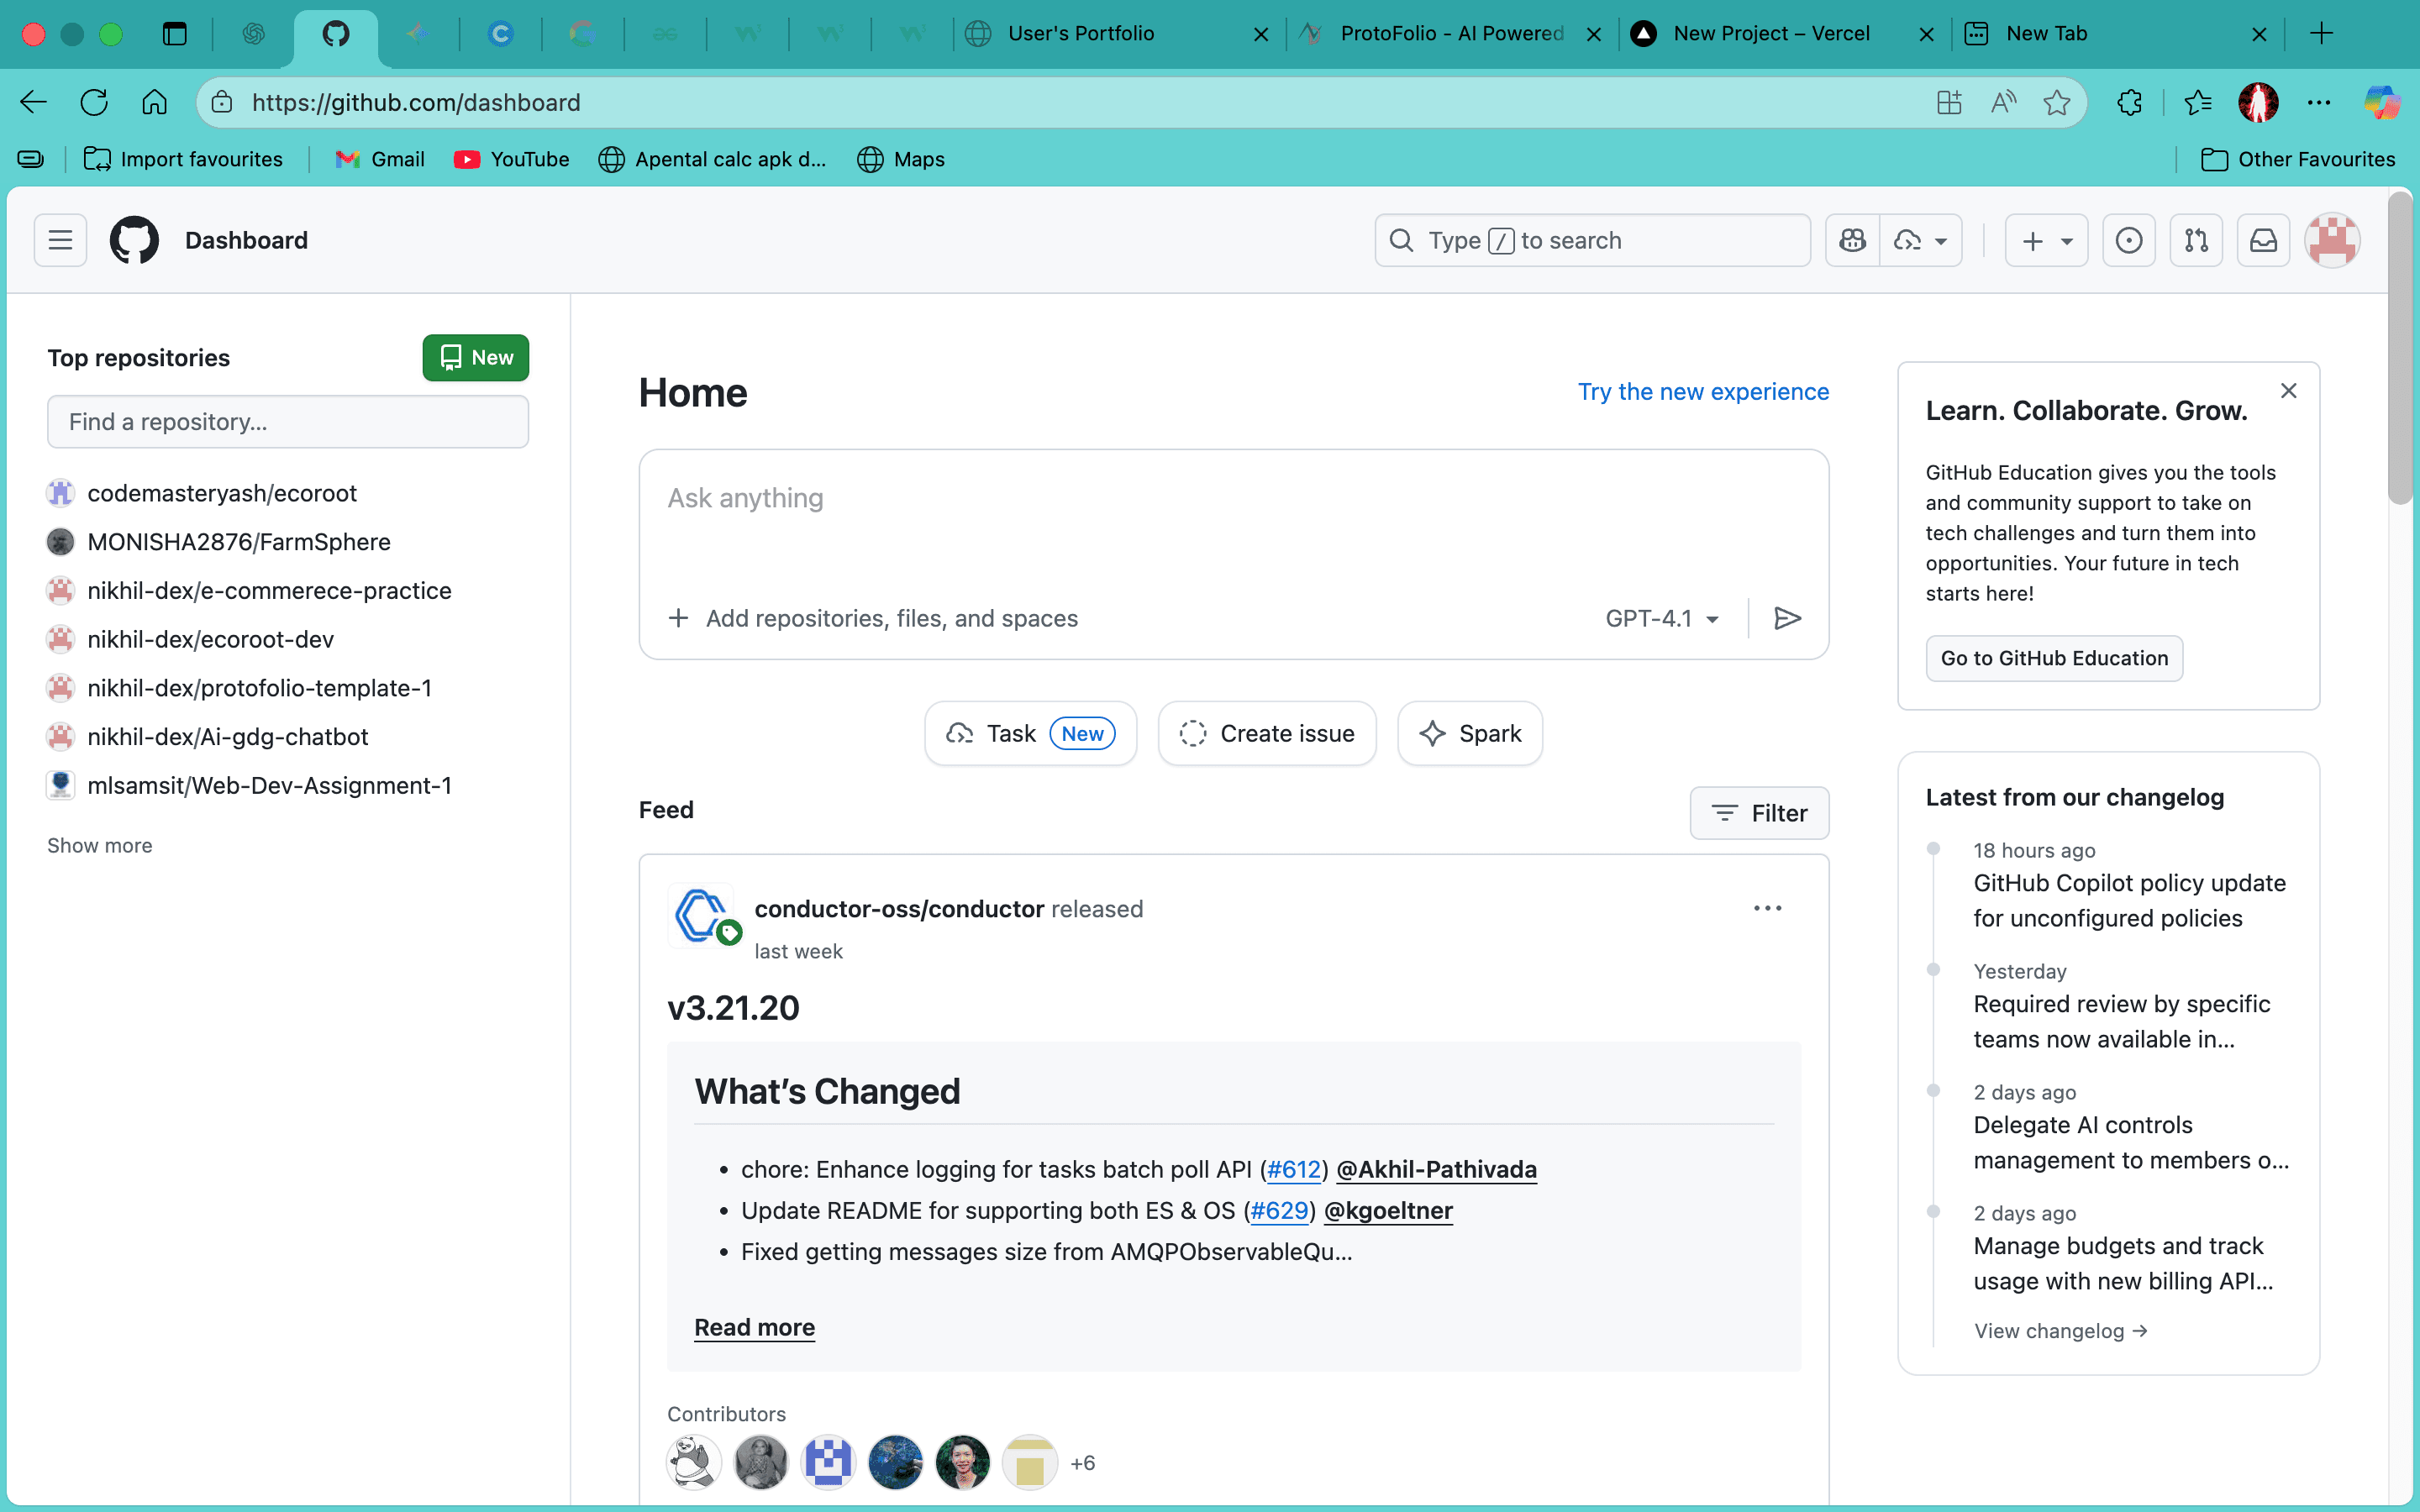This screenshot has height=1512, width=2420.
Task: Open nikhil-dex/Ai-gdg-chatbot repository
Action: point(228,737)
